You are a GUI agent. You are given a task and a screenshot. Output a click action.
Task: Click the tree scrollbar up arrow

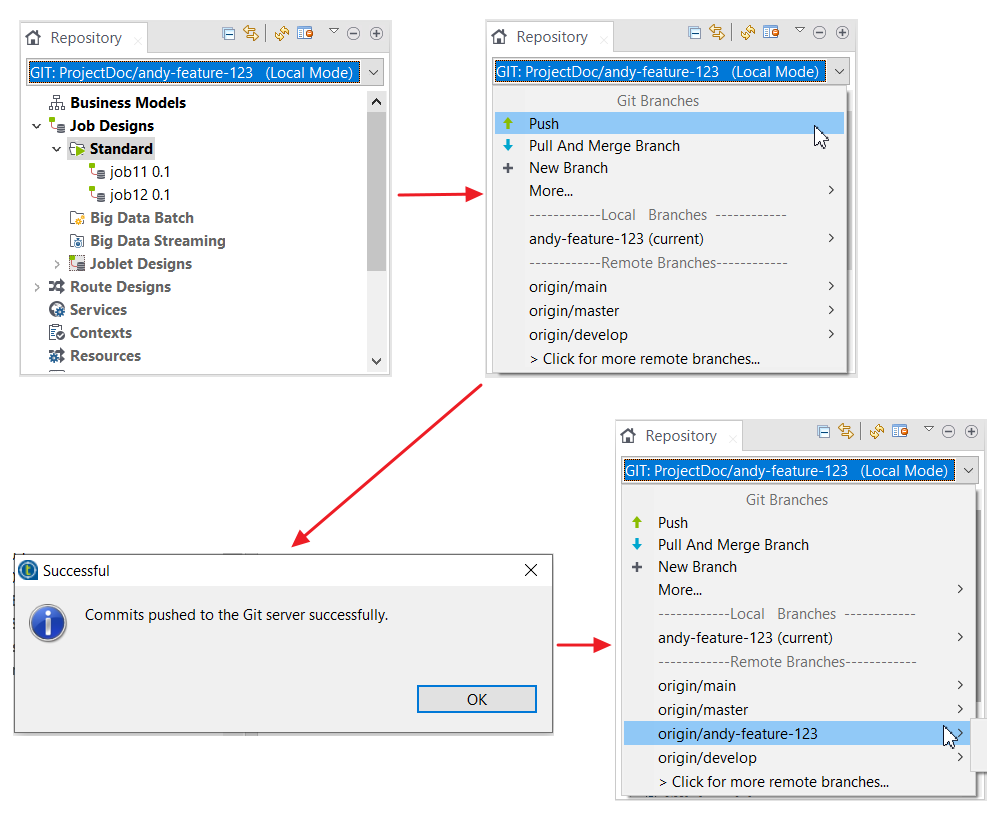(377, 102)
